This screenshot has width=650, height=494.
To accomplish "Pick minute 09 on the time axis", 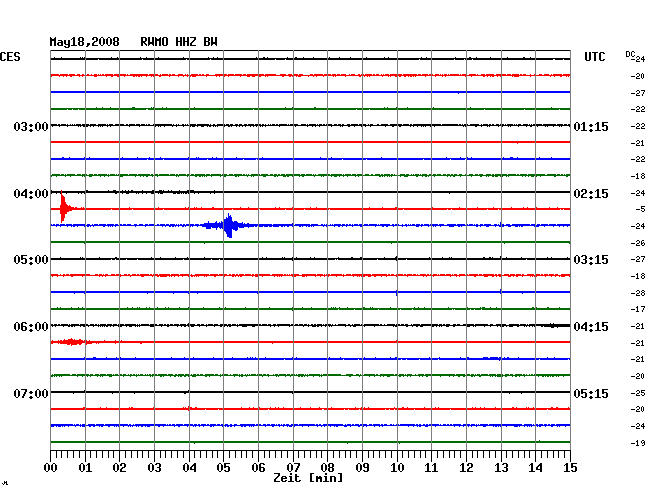I will [x=362, y=467].
